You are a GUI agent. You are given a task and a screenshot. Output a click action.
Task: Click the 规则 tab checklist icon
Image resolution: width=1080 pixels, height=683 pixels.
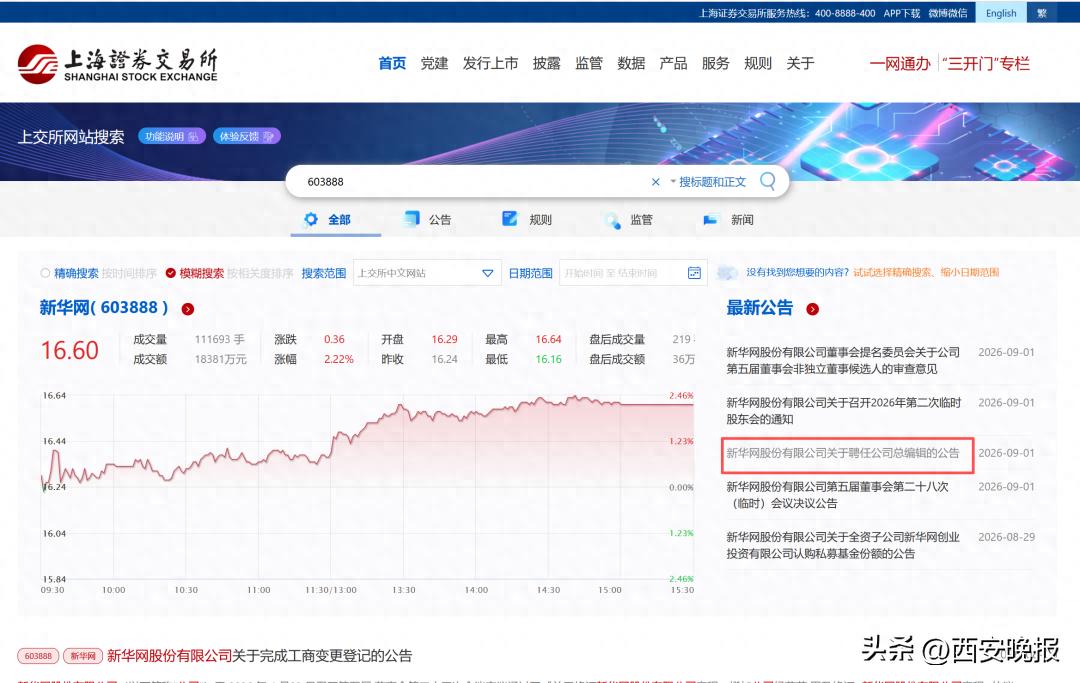pos(510,219)
